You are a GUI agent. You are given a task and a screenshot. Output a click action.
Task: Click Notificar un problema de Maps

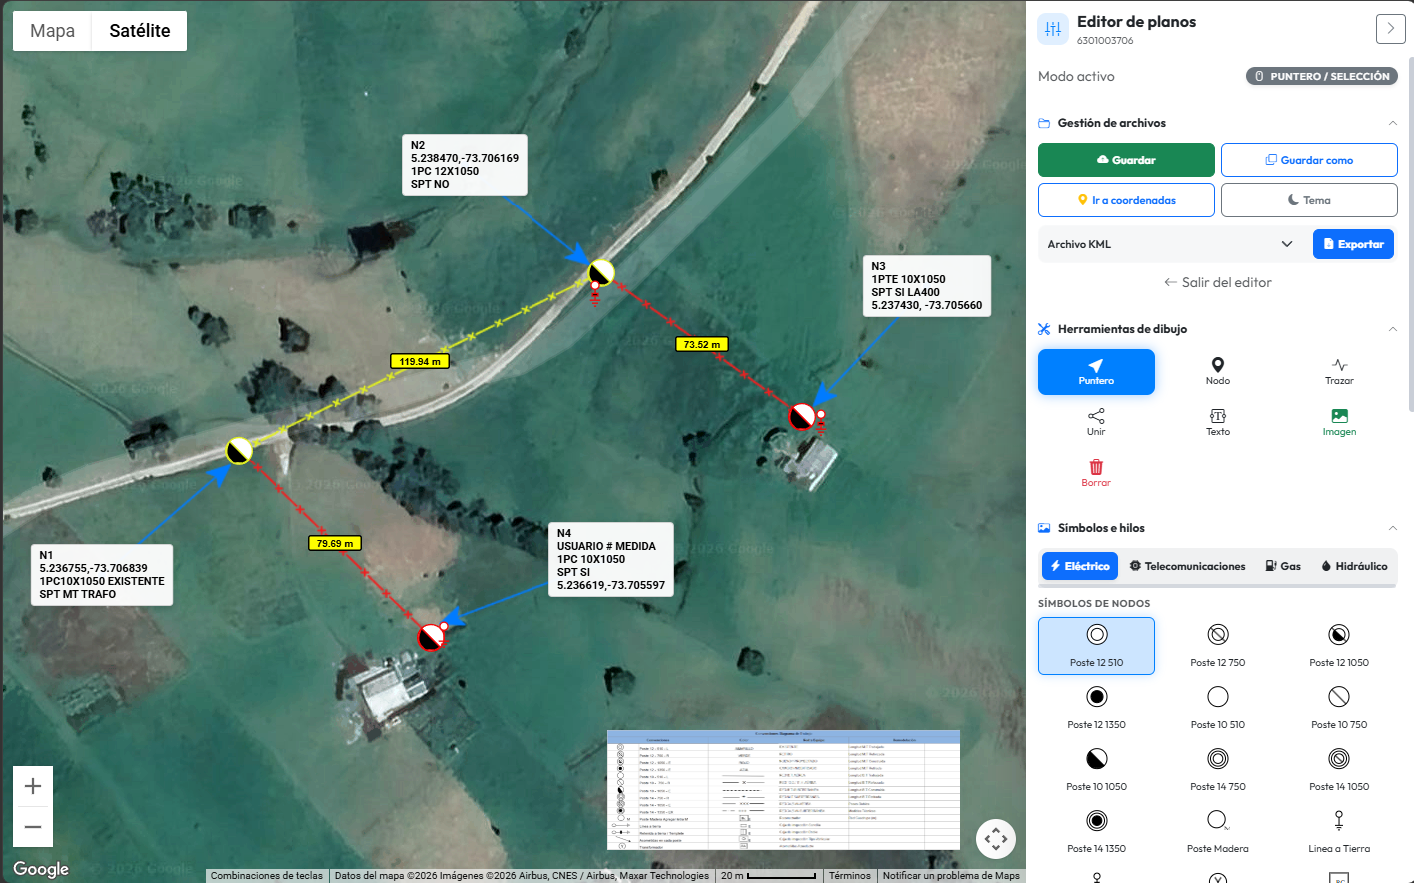(x=951, y=875)
